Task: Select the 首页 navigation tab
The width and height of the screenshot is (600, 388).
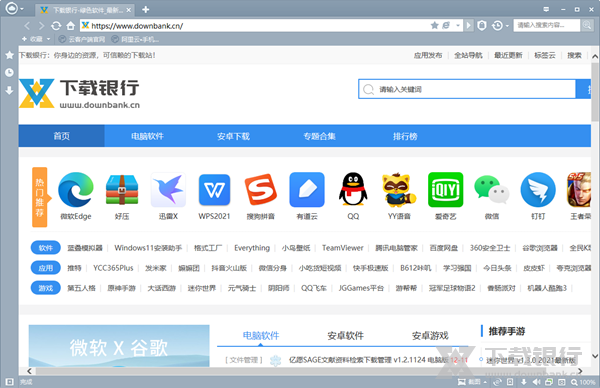Action: [x=61, y=136]
